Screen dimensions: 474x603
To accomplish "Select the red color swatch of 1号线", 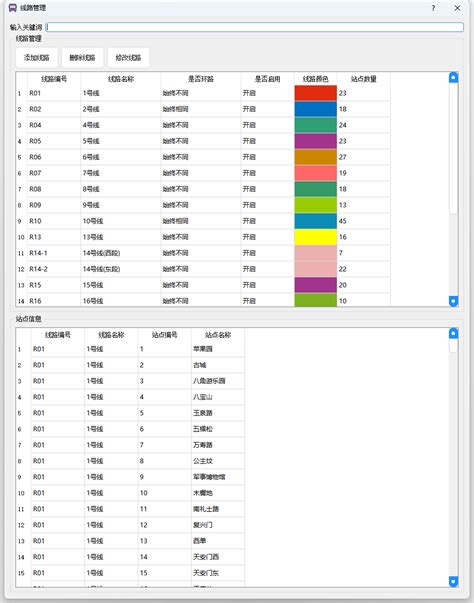I will point(316,93).
